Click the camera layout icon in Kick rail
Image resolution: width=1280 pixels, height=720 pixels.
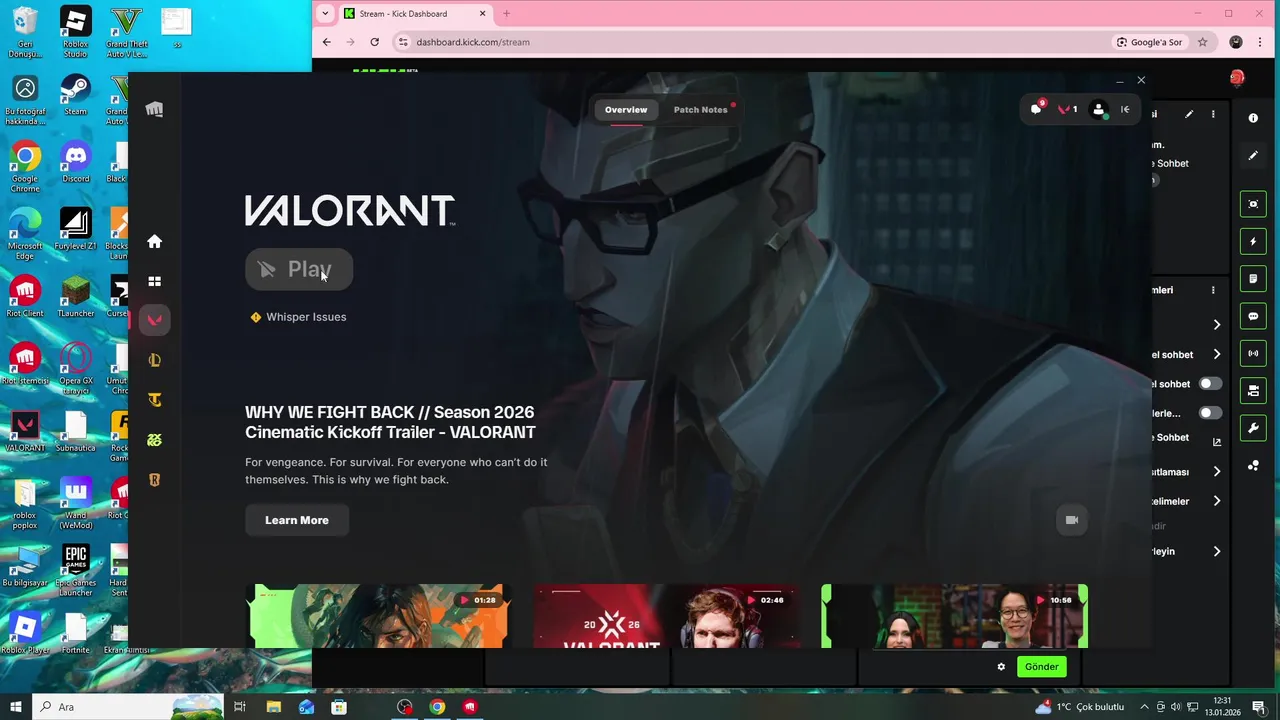(1253, 391)
